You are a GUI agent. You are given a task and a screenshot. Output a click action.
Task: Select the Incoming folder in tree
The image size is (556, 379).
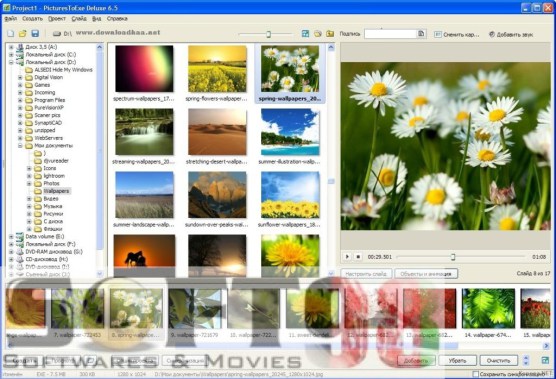pyautogui.click(x=45, y=93)
